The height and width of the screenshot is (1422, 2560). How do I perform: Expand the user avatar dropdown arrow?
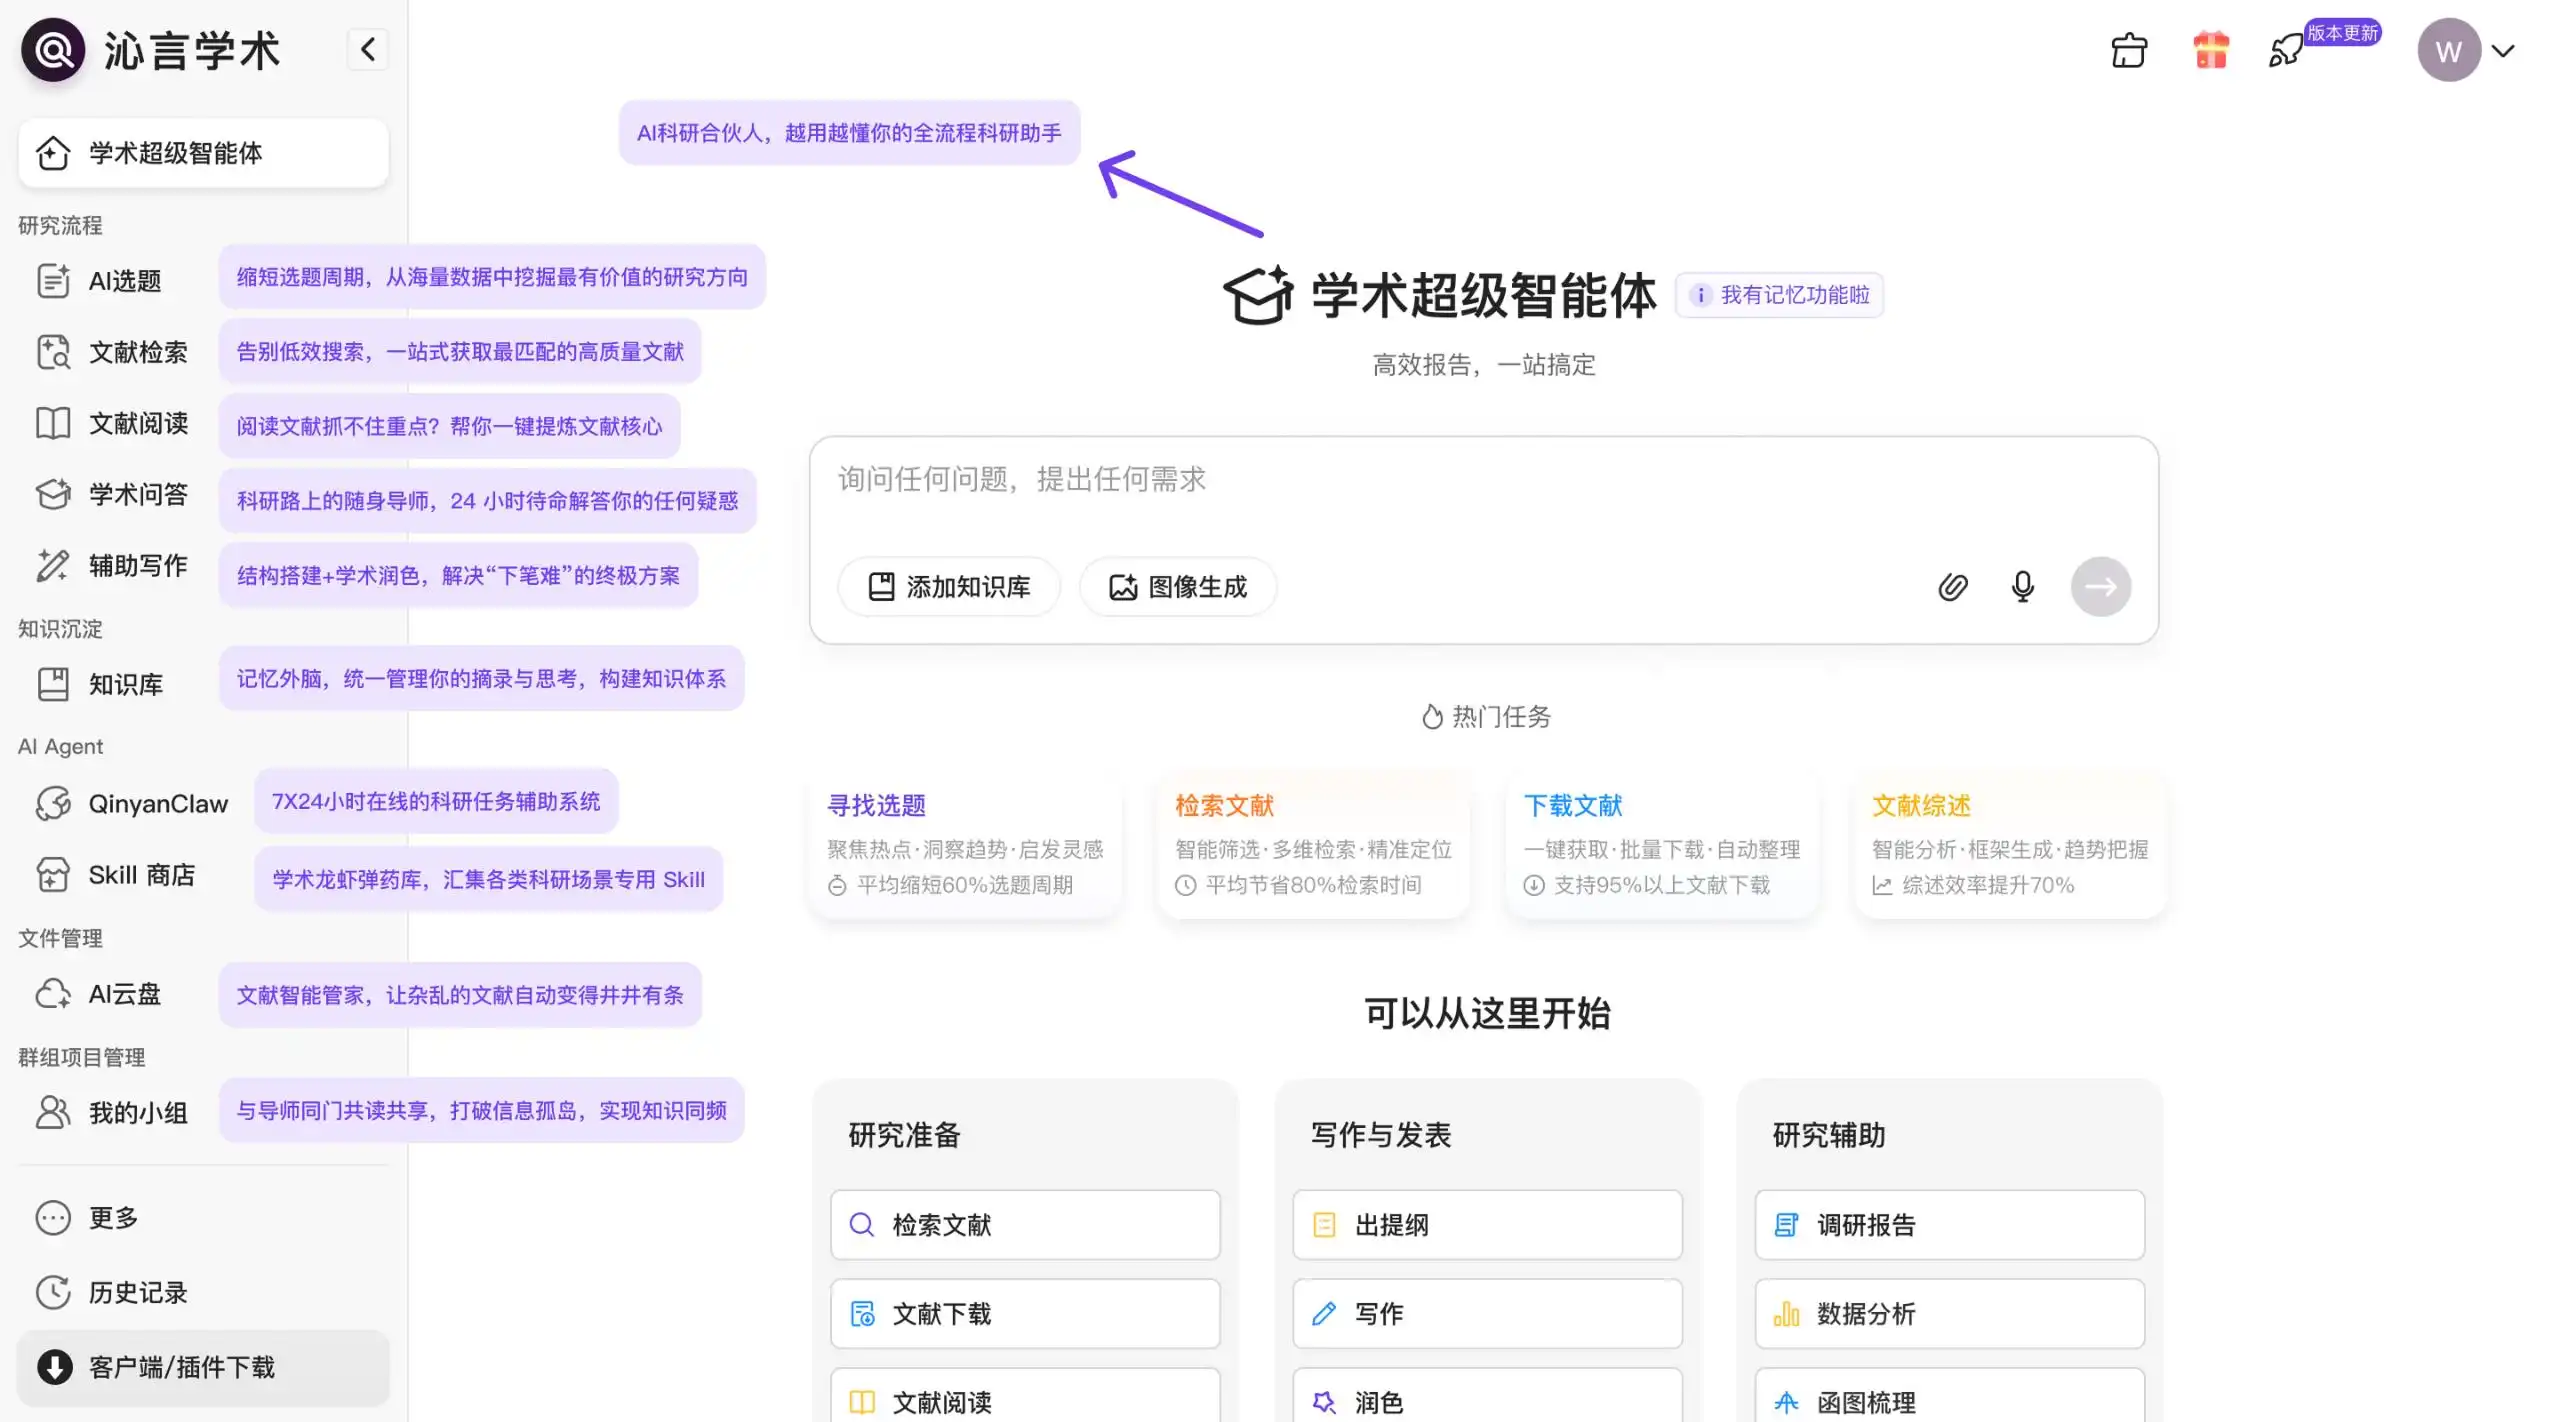(x=2503, y=50)
